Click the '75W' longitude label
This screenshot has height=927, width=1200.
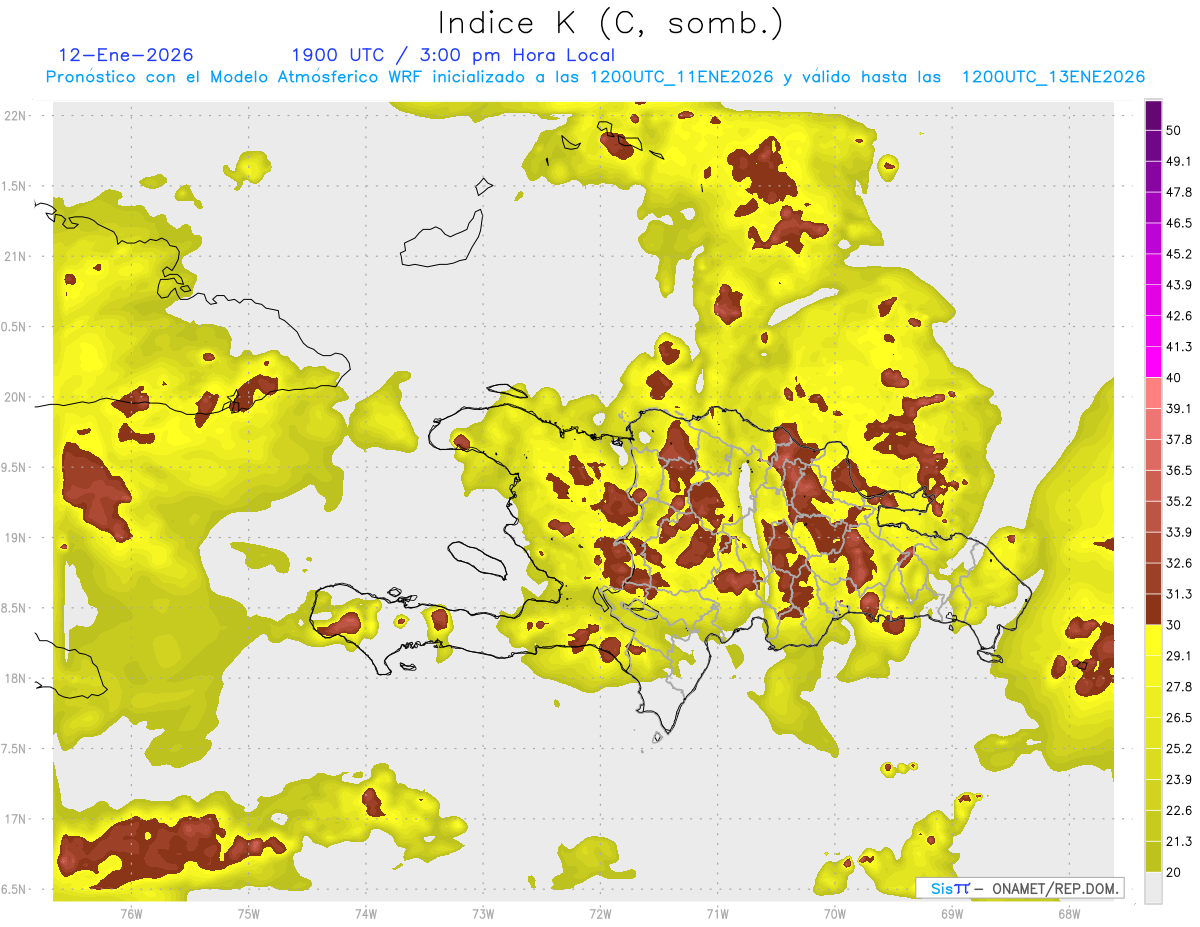(x=249, y=914)
